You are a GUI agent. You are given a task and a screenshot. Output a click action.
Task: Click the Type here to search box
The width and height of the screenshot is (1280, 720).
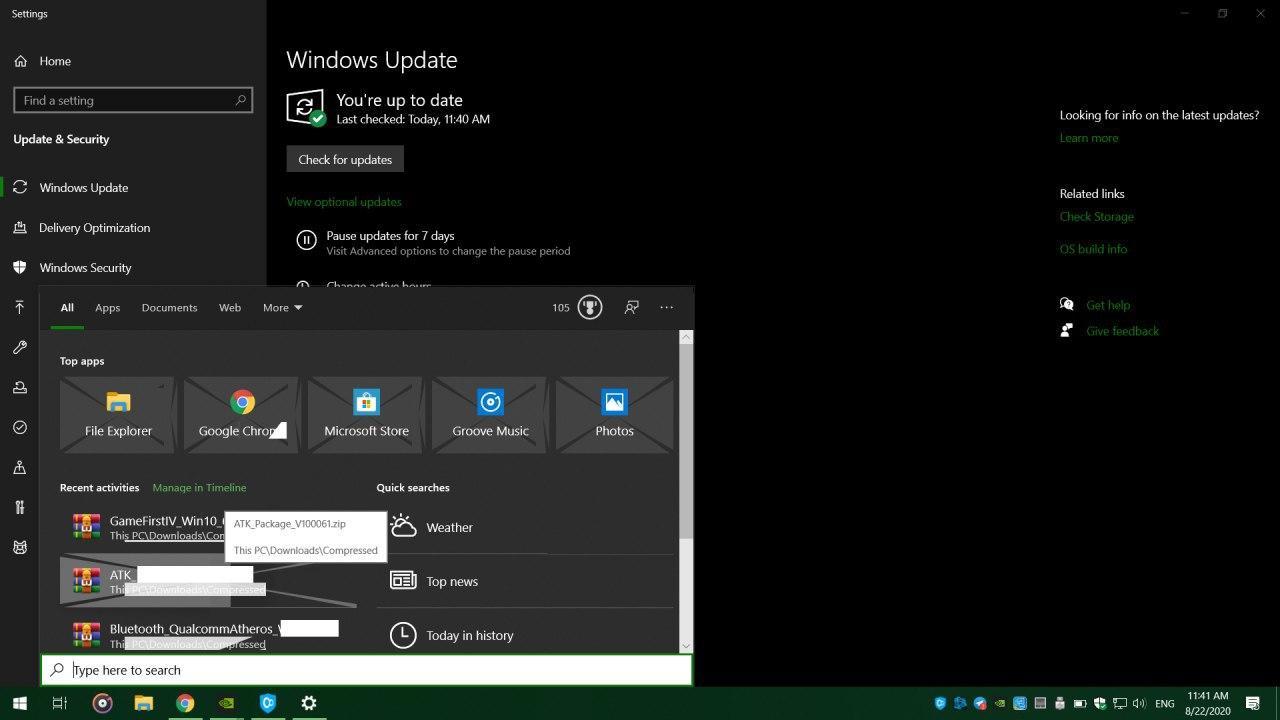click(366, 670)
